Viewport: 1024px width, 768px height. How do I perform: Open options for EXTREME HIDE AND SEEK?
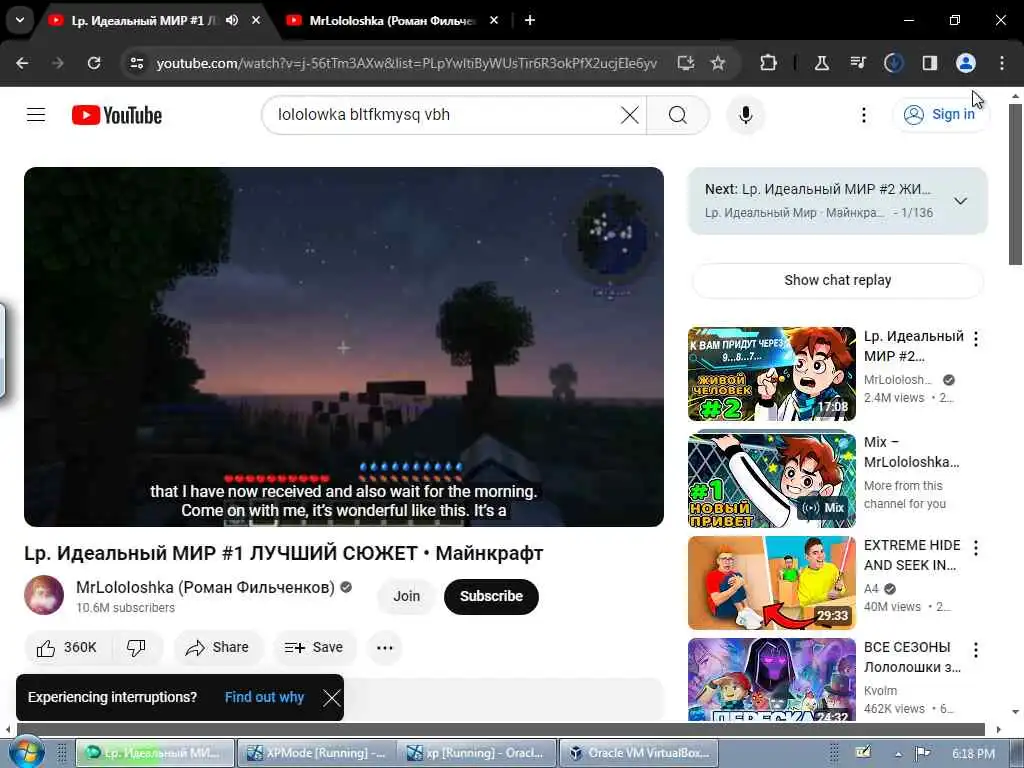click(x=976, y=547)
